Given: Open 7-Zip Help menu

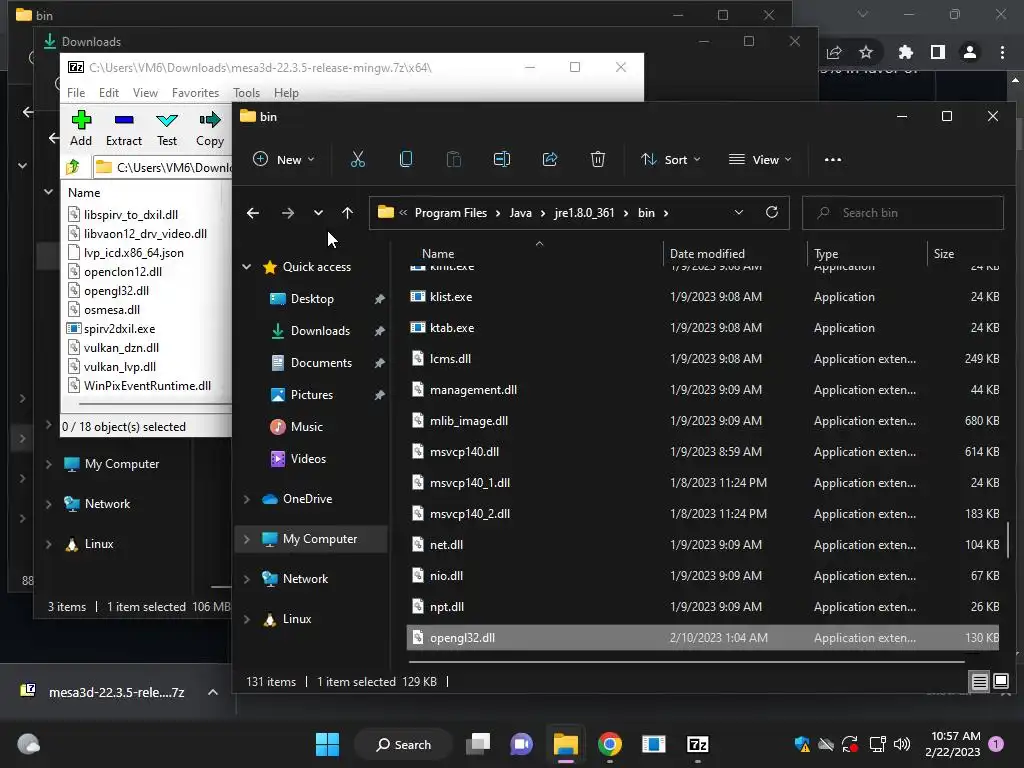Looking at the screenshot, I should tap(286, 93).
